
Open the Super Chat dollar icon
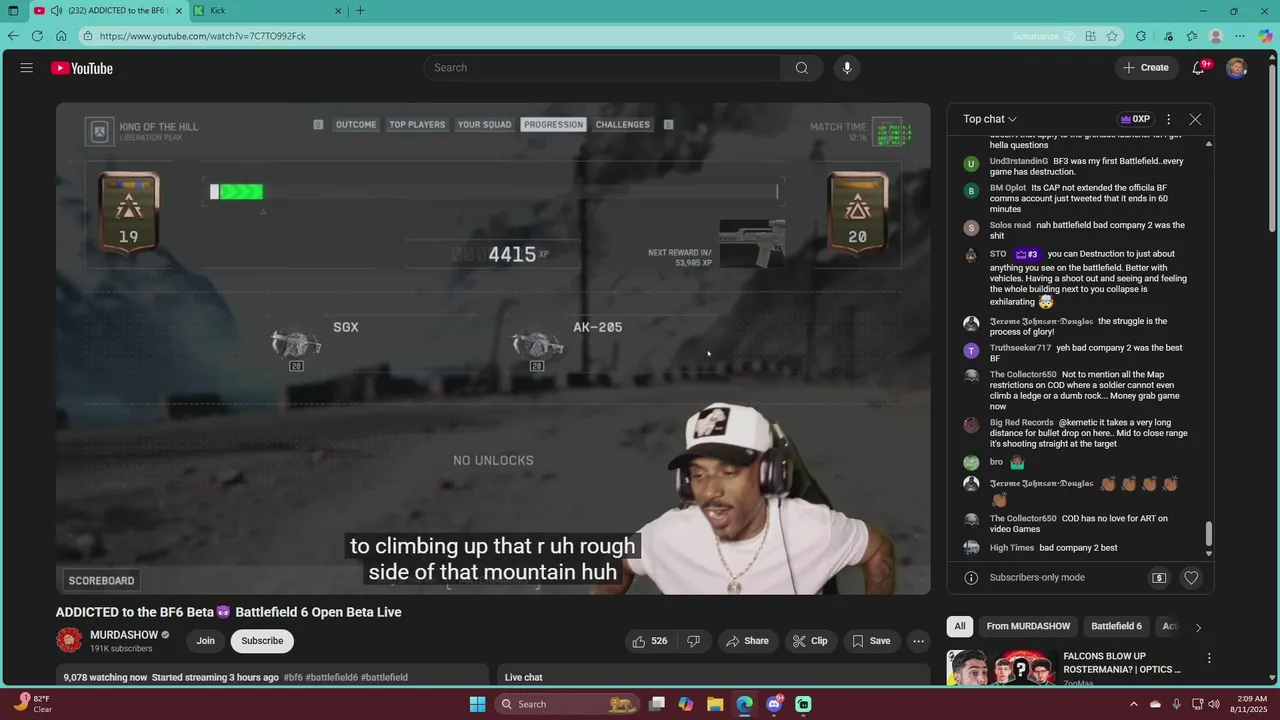pyautogui.click(x=1159, y=577)
